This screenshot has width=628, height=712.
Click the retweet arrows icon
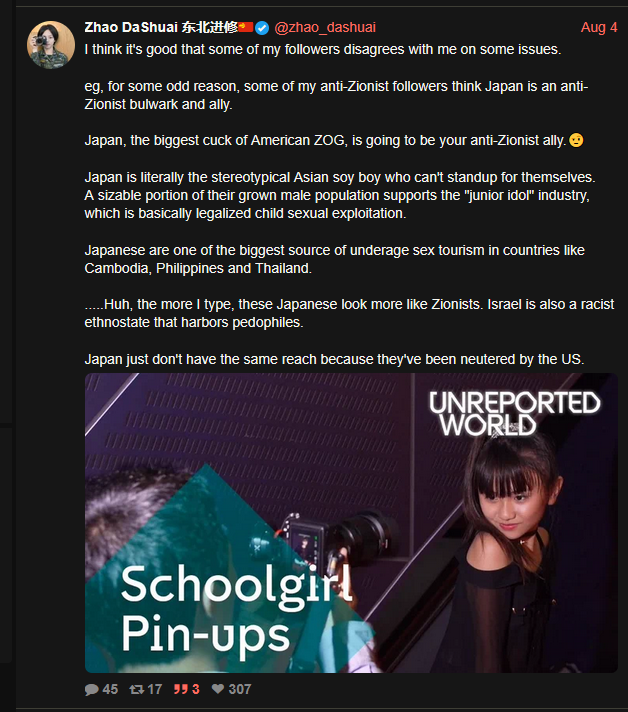(x=137, y=689)
